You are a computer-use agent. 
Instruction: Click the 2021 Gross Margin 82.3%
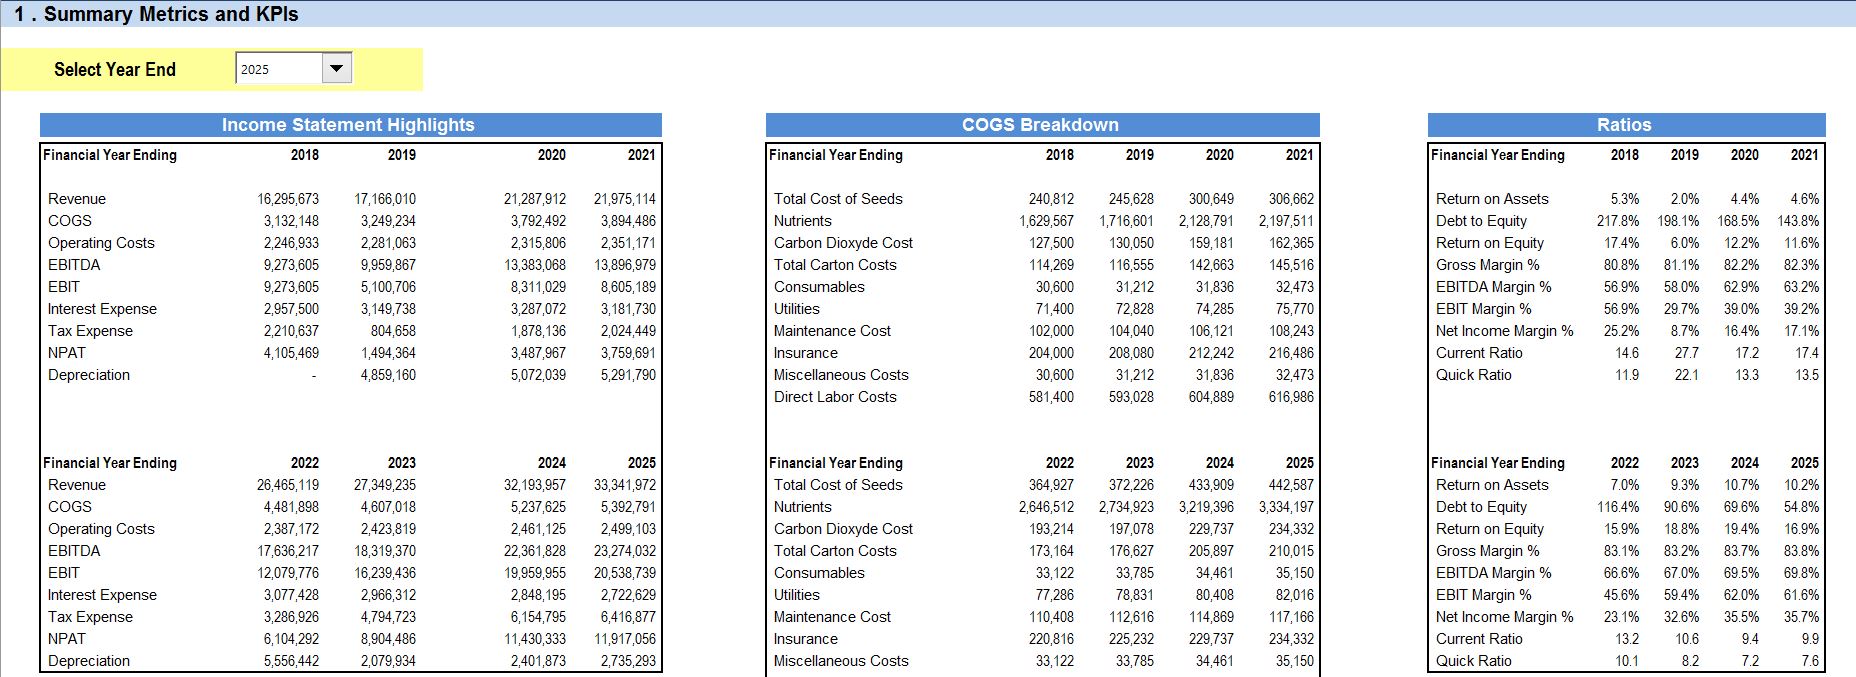[1801, 265]
